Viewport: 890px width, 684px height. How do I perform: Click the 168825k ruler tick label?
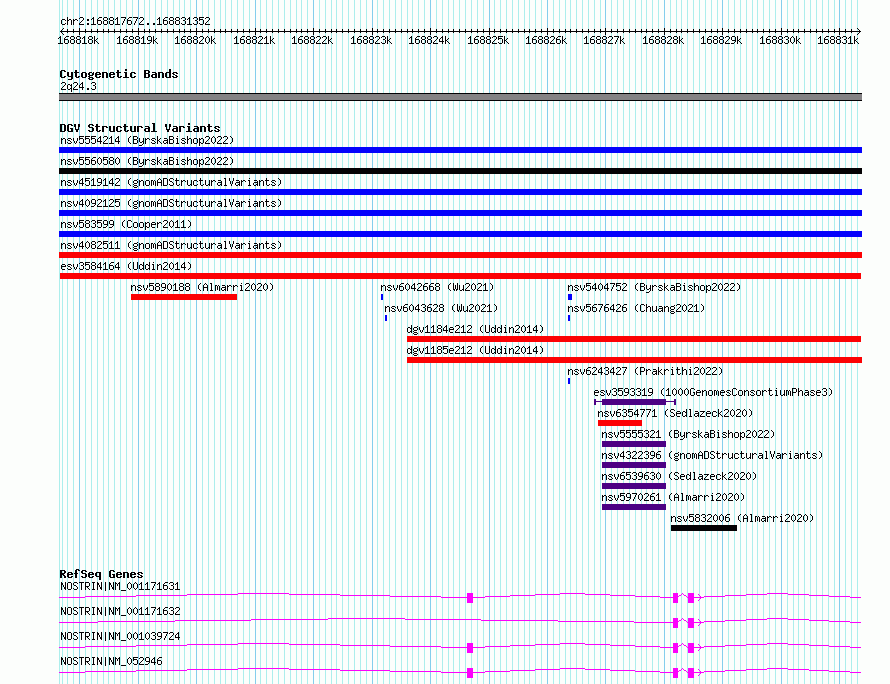[x=488, y=40]
